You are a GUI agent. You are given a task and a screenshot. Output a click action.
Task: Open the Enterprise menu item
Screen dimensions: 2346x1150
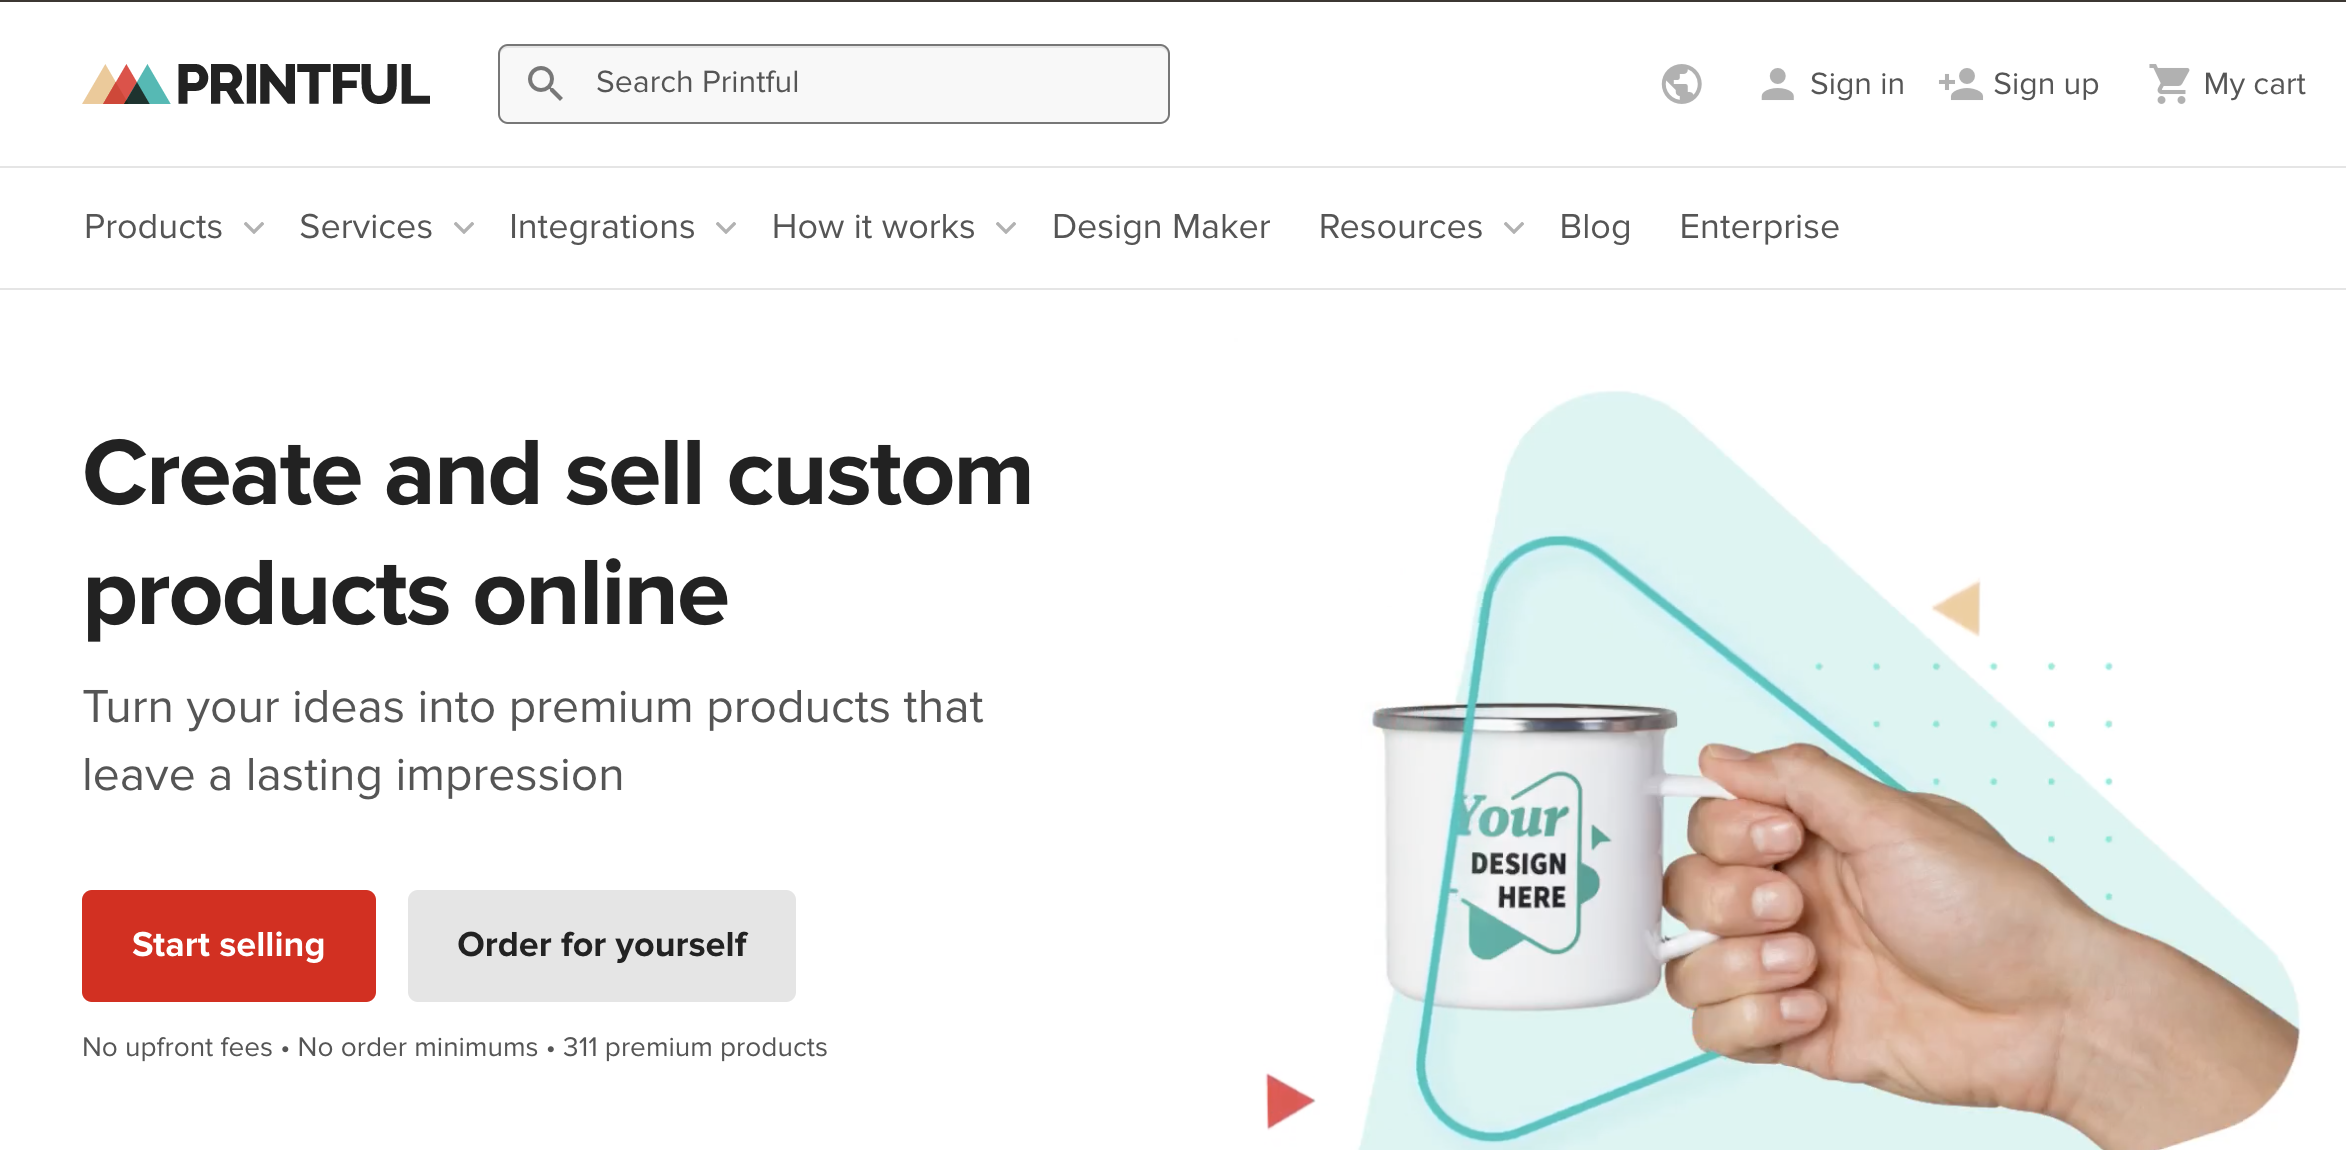(x=1758, y=227)
